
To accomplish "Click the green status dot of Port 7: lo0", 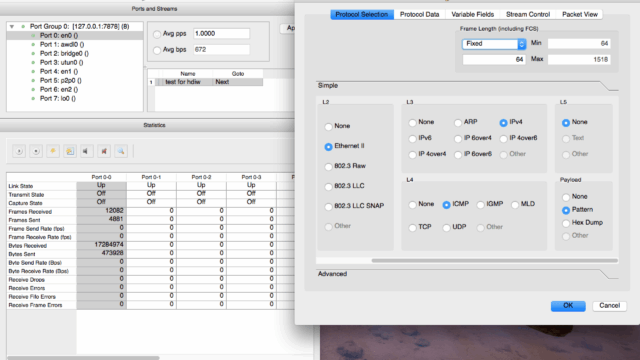I will click(x=33, y=98).
